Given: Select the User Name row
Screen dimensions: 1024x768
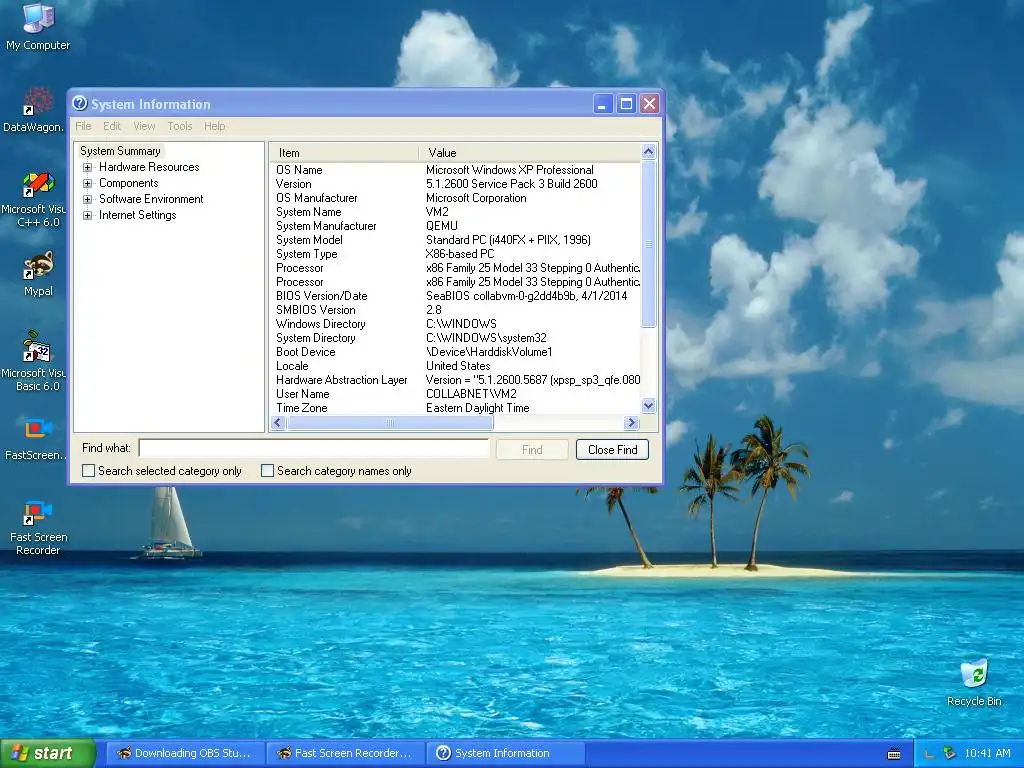Looking at the screenshot, I should pyautogui.click(x=455, y=394).
